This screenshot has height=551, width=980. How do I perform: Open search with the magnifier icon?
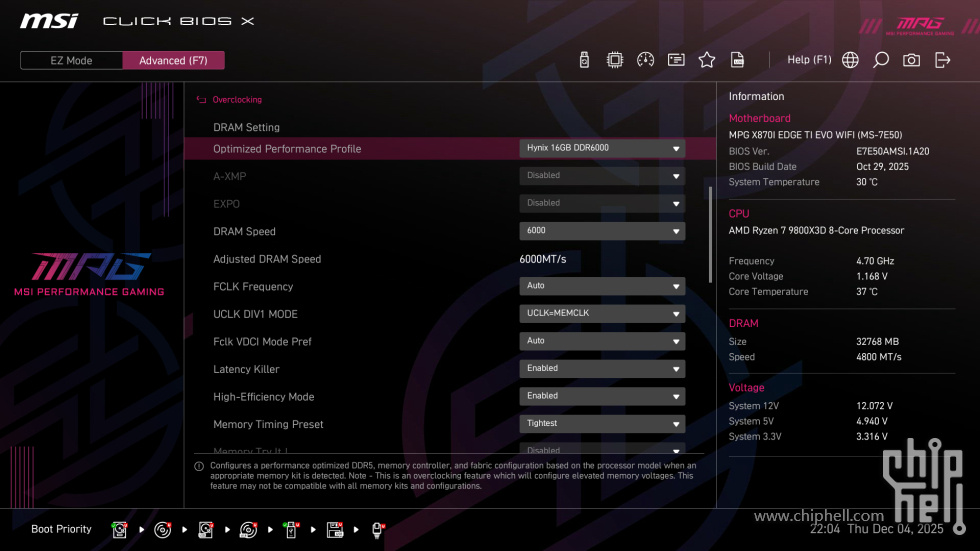(881, 60)
